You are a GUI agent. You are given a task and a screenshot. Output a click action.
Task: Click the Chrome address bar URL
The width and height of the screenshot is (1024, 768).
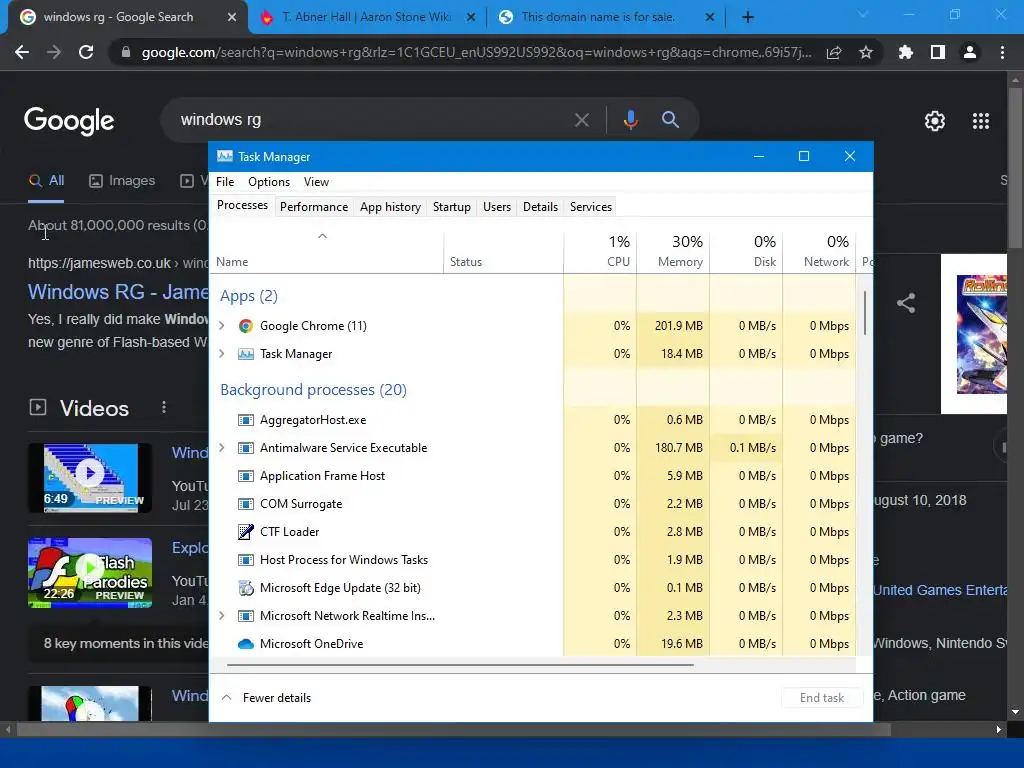pos(476,52)
